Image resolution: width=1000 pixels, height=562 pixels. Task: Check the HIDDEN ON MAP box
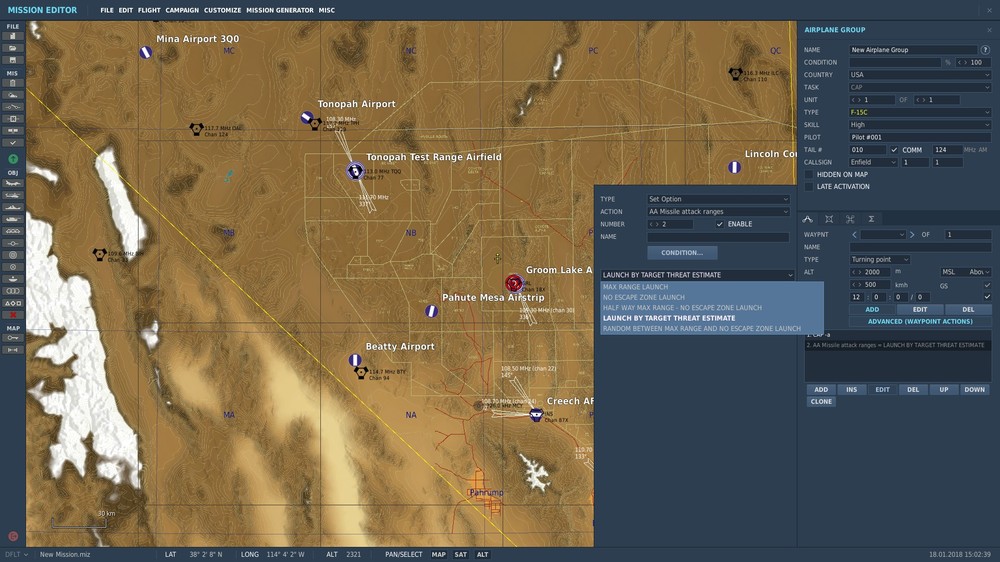click(x=809, y=174)
